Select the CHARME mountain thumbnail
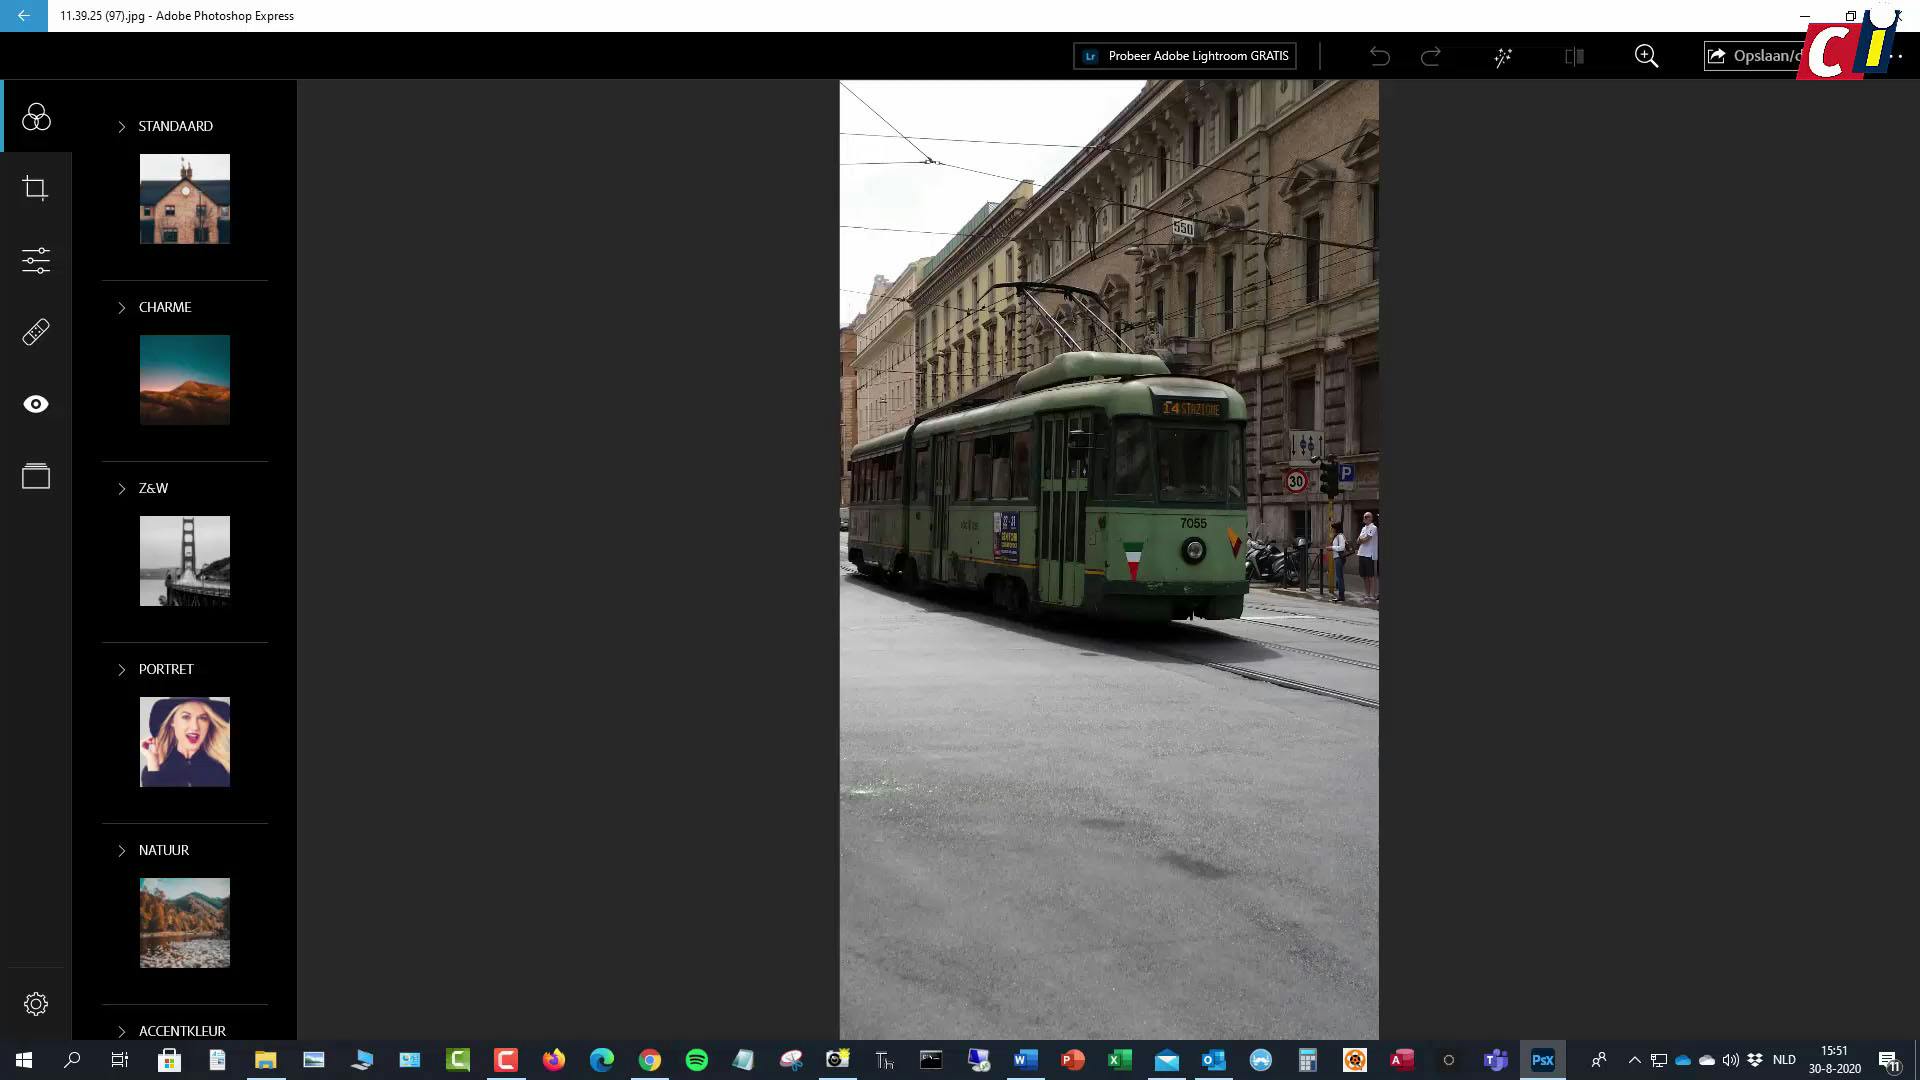Image resolution: width=1920 pixels, height=1080 pixels. pos(185,380)
